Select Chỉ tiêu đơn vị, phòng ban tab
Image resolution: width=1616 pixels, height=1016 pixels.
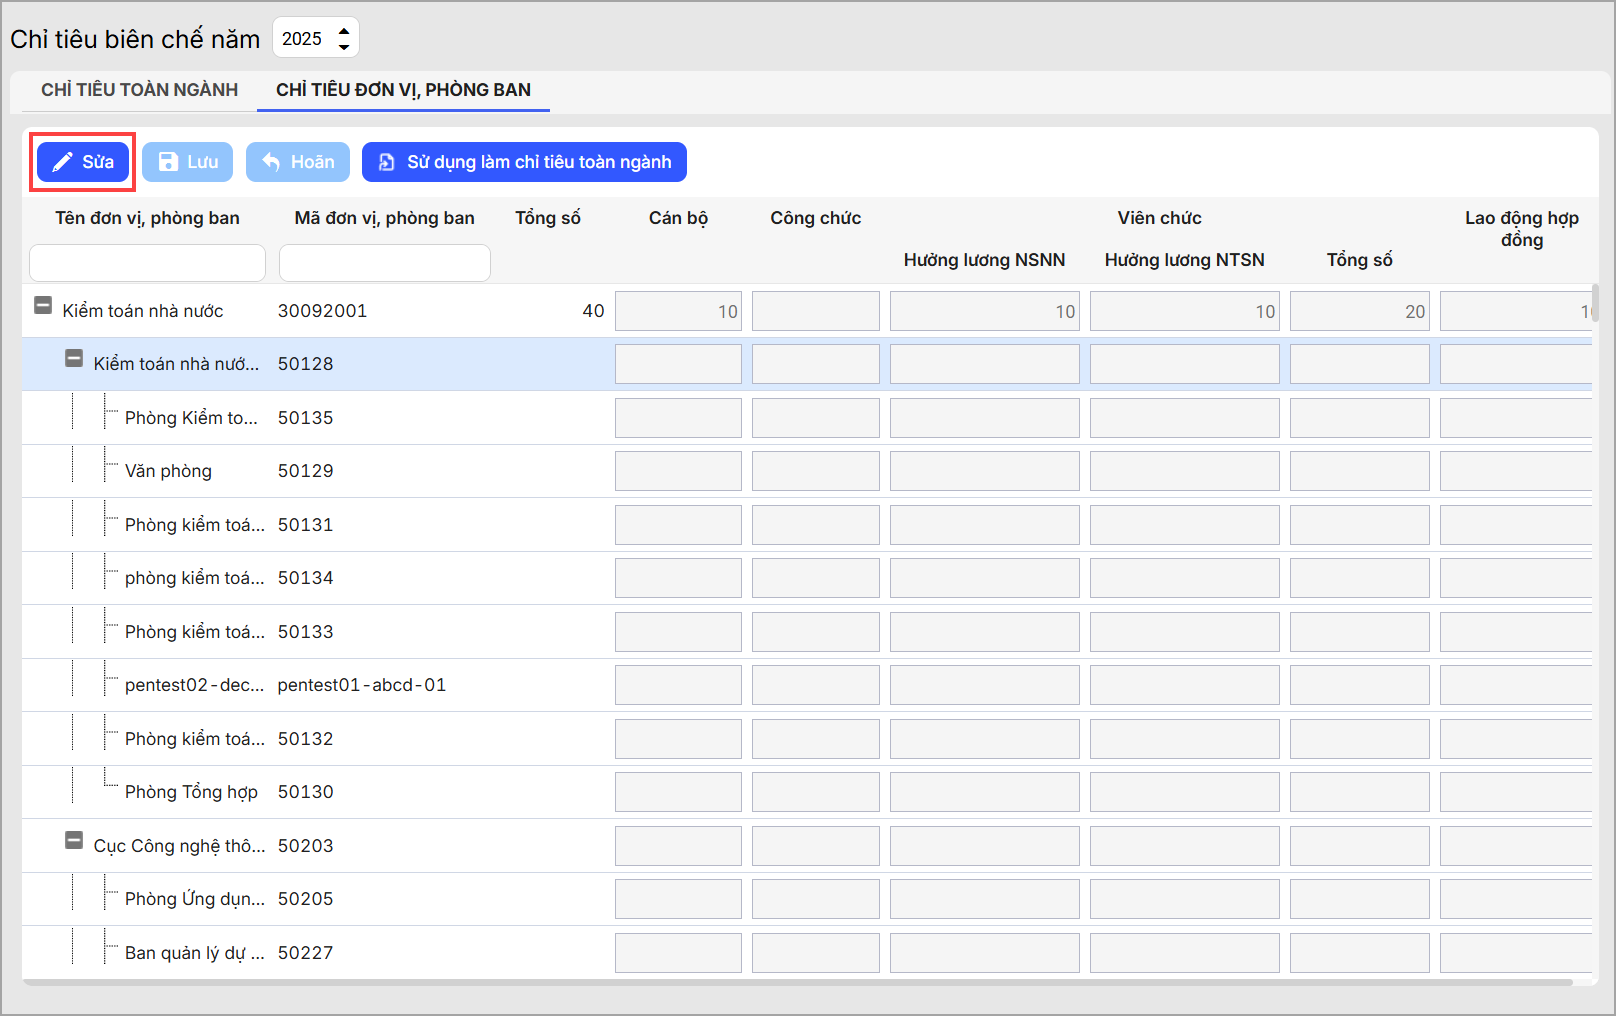[403, 90]
